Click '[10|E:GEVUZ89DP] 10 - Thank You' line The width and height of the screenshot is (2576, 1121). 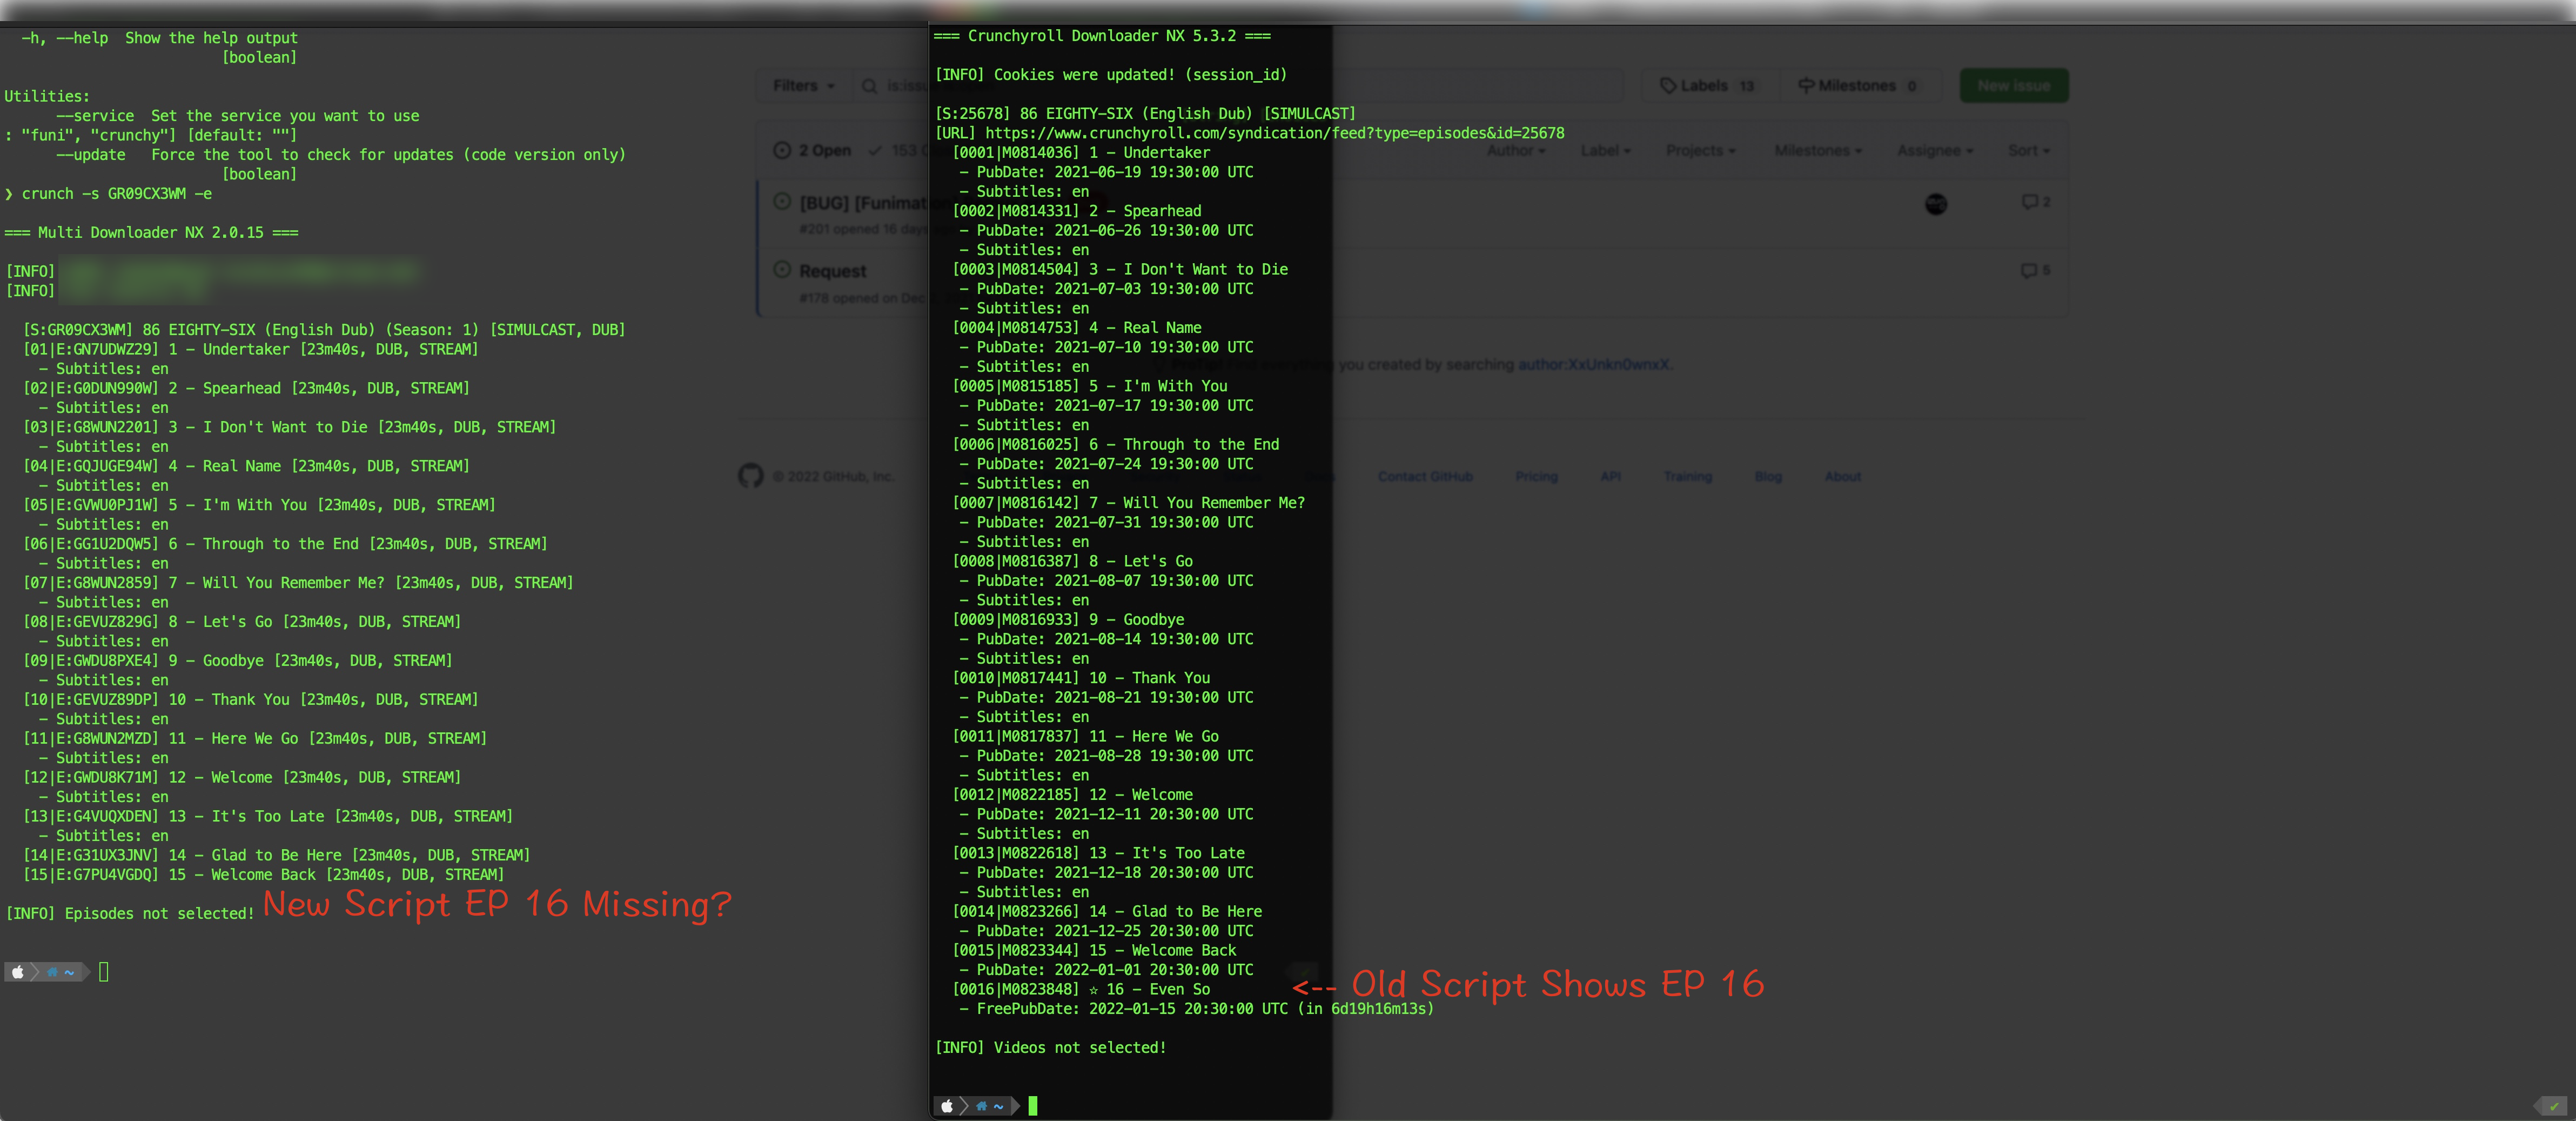[250, 700]
